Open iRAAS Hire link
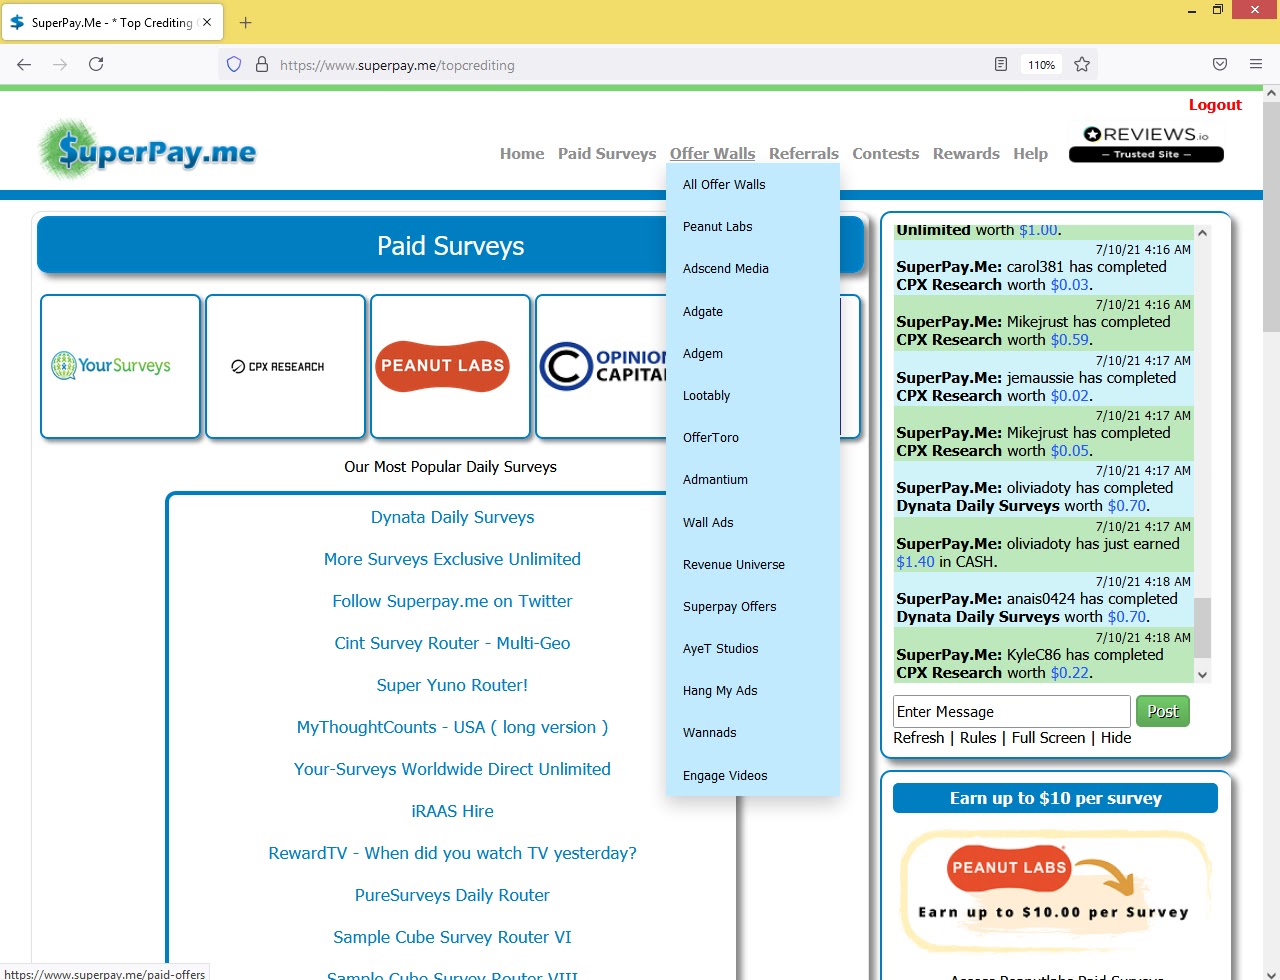Image resolution: width=1280 pixels, height=980 pixels. point(452,811)
